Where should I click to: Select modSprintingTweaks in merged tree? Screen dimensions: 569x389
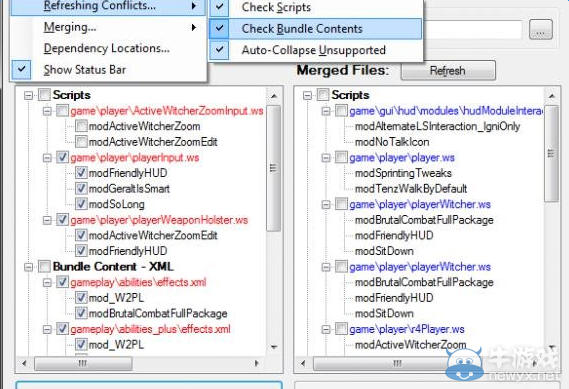coord(403,173)
